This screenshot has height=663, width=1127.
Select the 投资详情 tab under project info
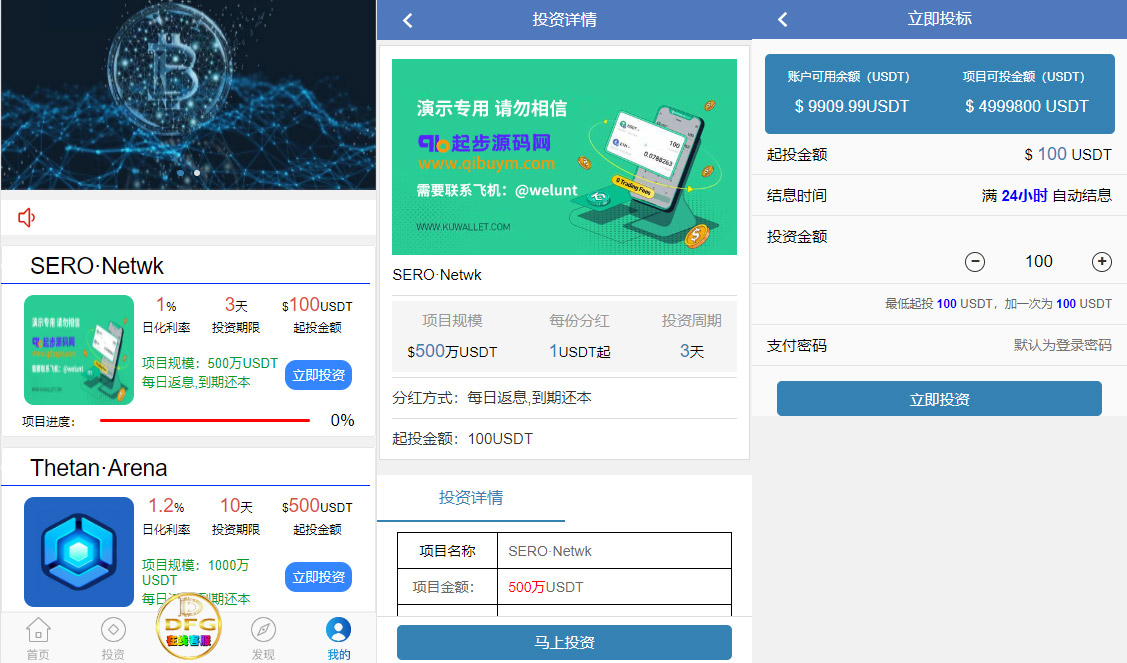(x=471, y=498)
